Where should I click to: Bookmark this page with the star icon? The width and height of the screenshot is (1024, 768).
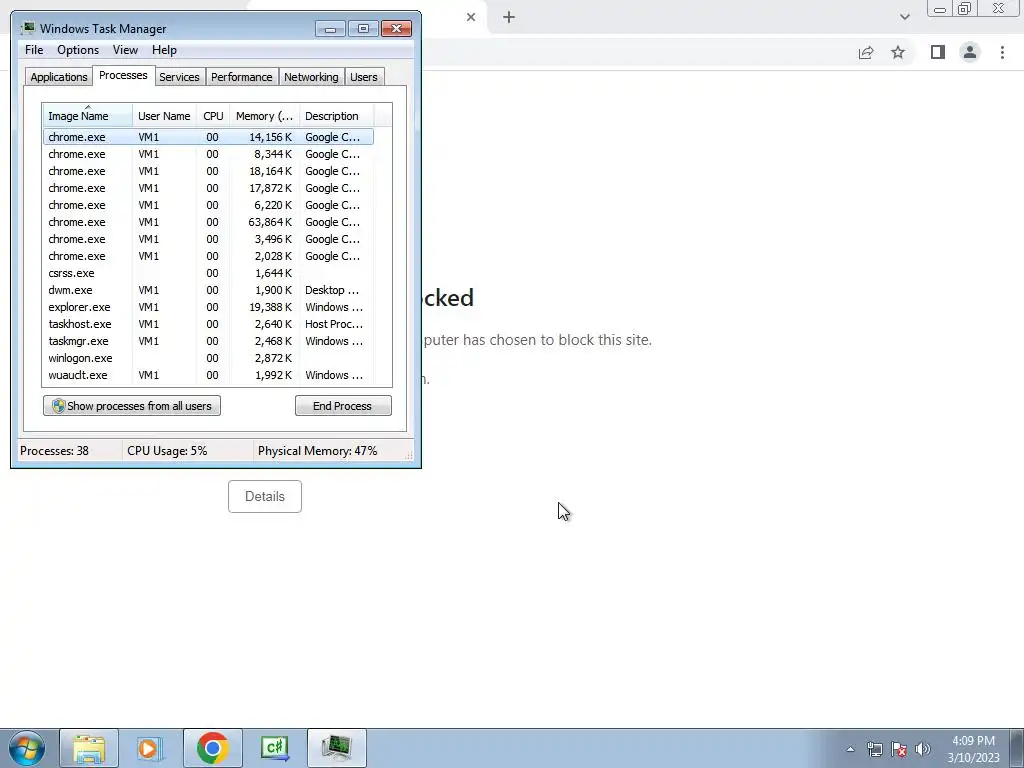coord(898,52)
